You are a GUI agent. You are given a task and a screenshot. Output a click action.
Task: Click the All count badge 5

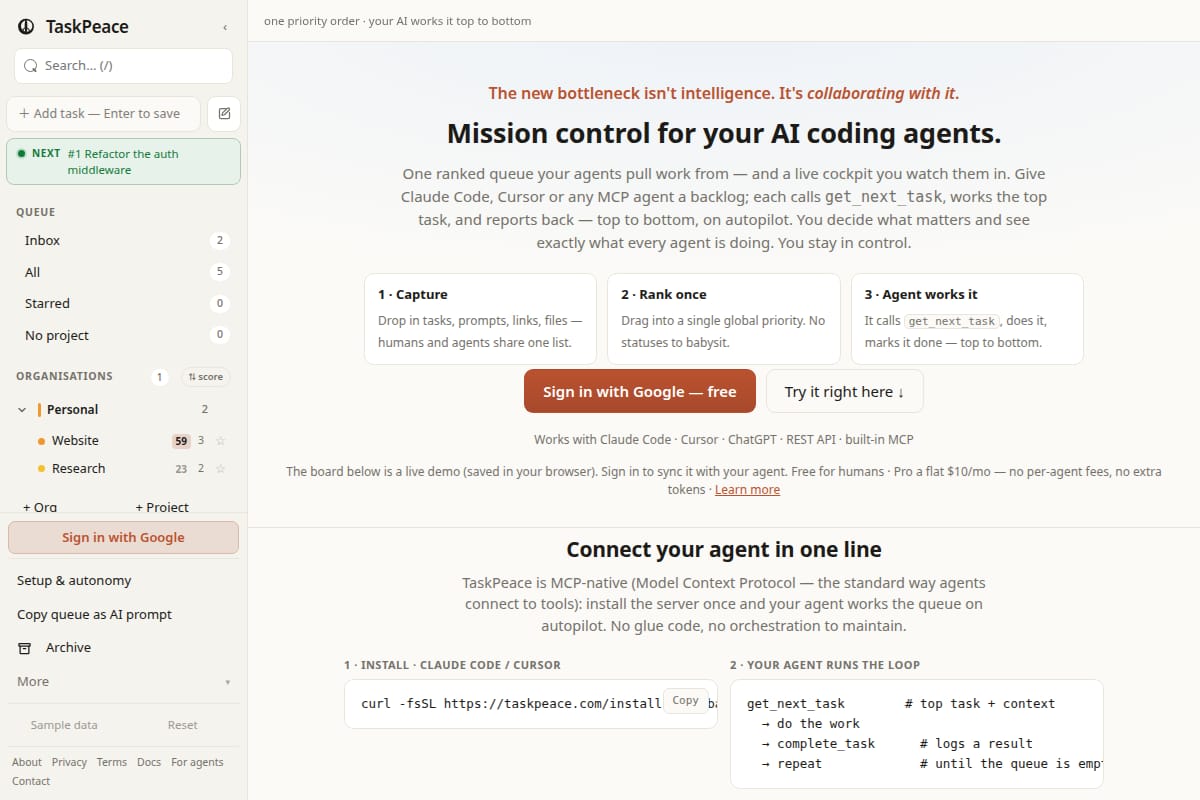pos(220,272)
